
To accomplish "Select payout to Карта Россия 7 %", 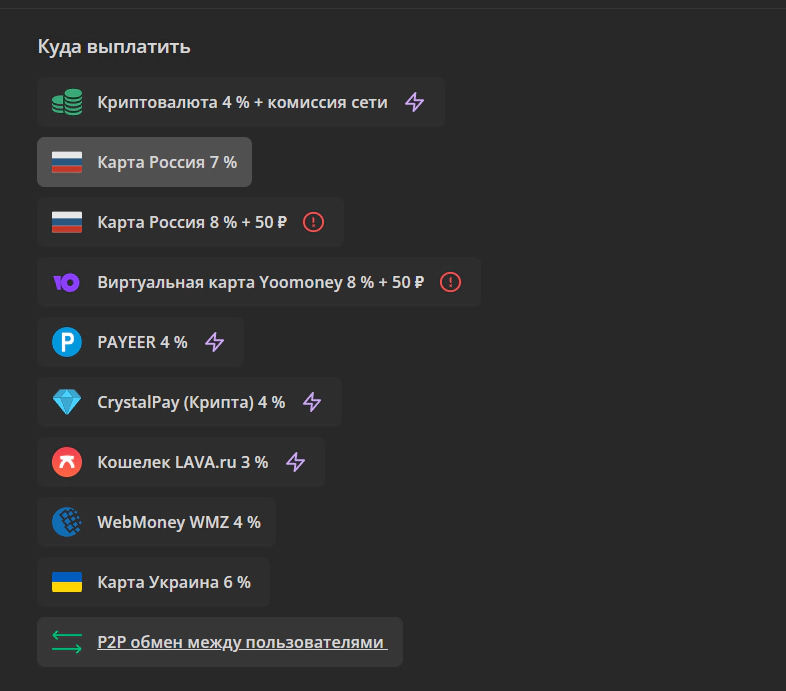I will 167,162.
